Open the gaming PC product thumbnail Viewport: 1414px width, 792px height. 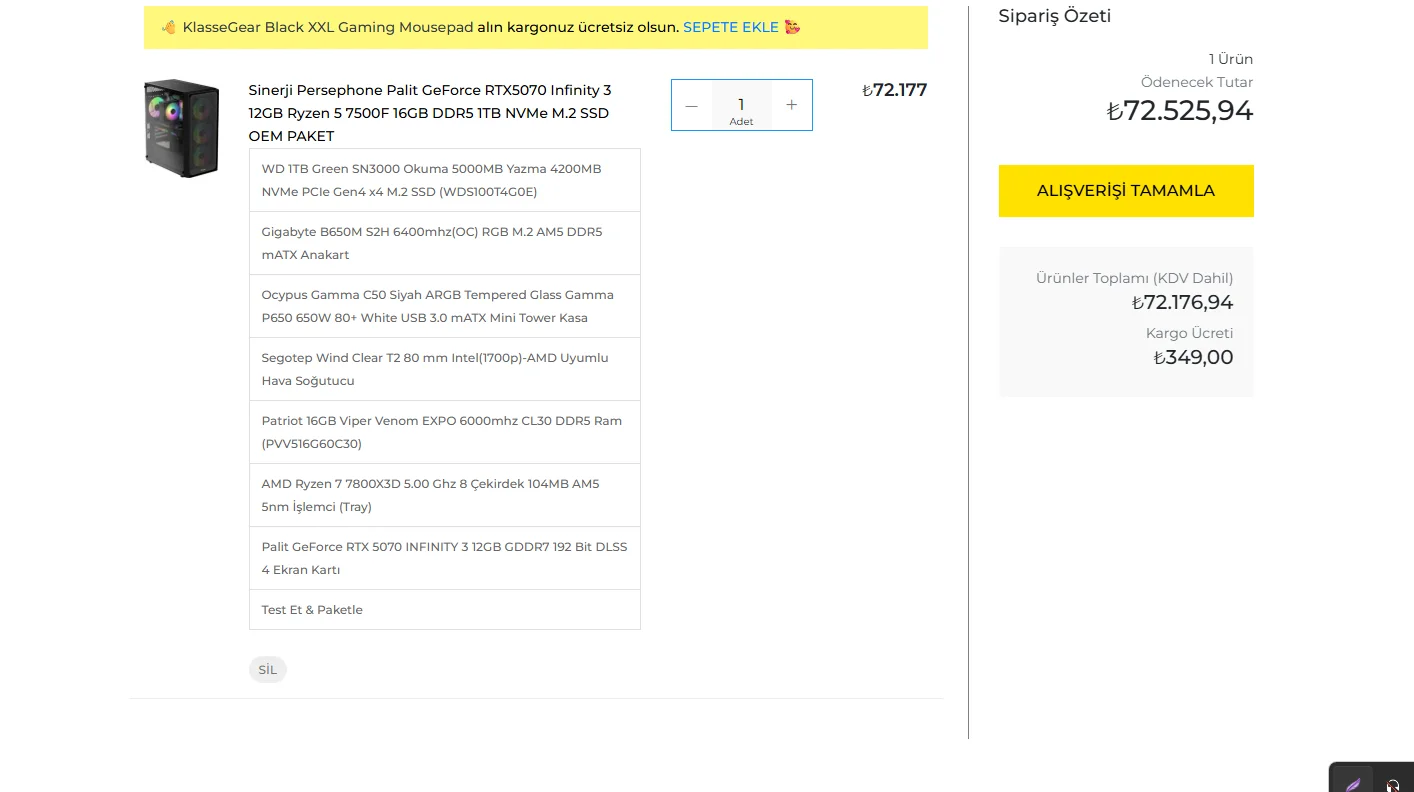(181, 128)
